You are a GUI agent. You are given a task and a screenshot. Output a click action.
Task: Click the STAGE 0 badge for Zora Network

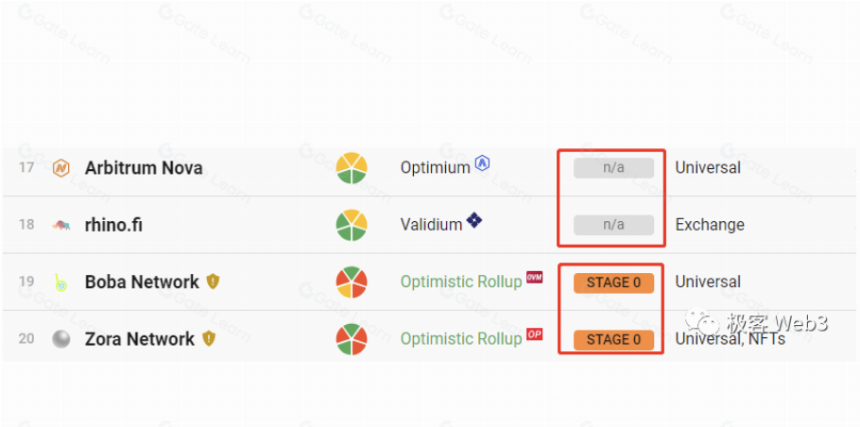(x=614, y=340)
